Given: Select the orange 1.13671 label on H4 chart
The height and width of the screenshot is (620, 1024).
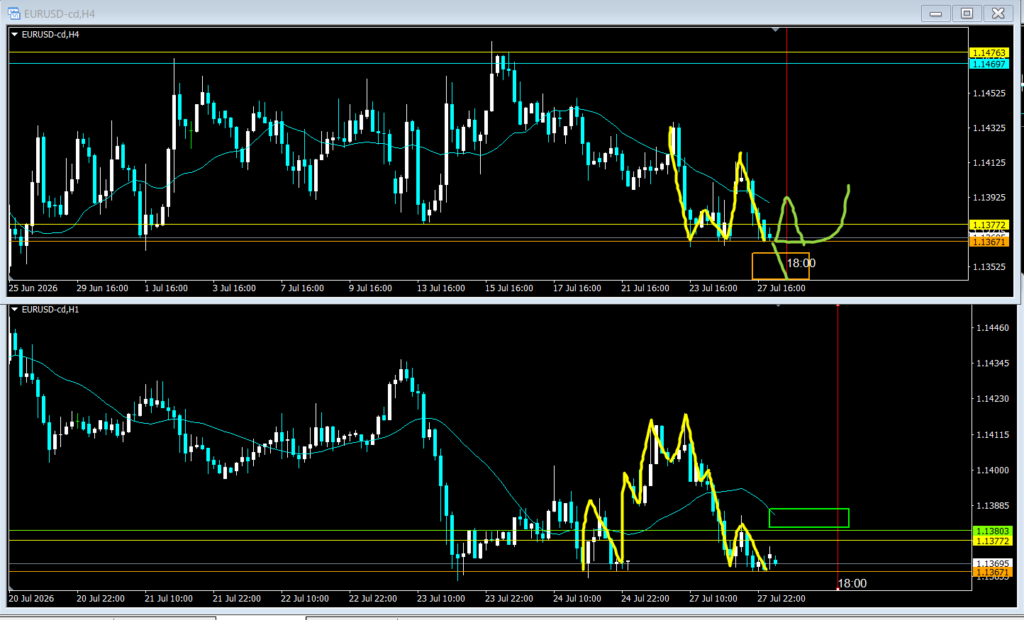Looking at the screenshot, I should point(989,242).
